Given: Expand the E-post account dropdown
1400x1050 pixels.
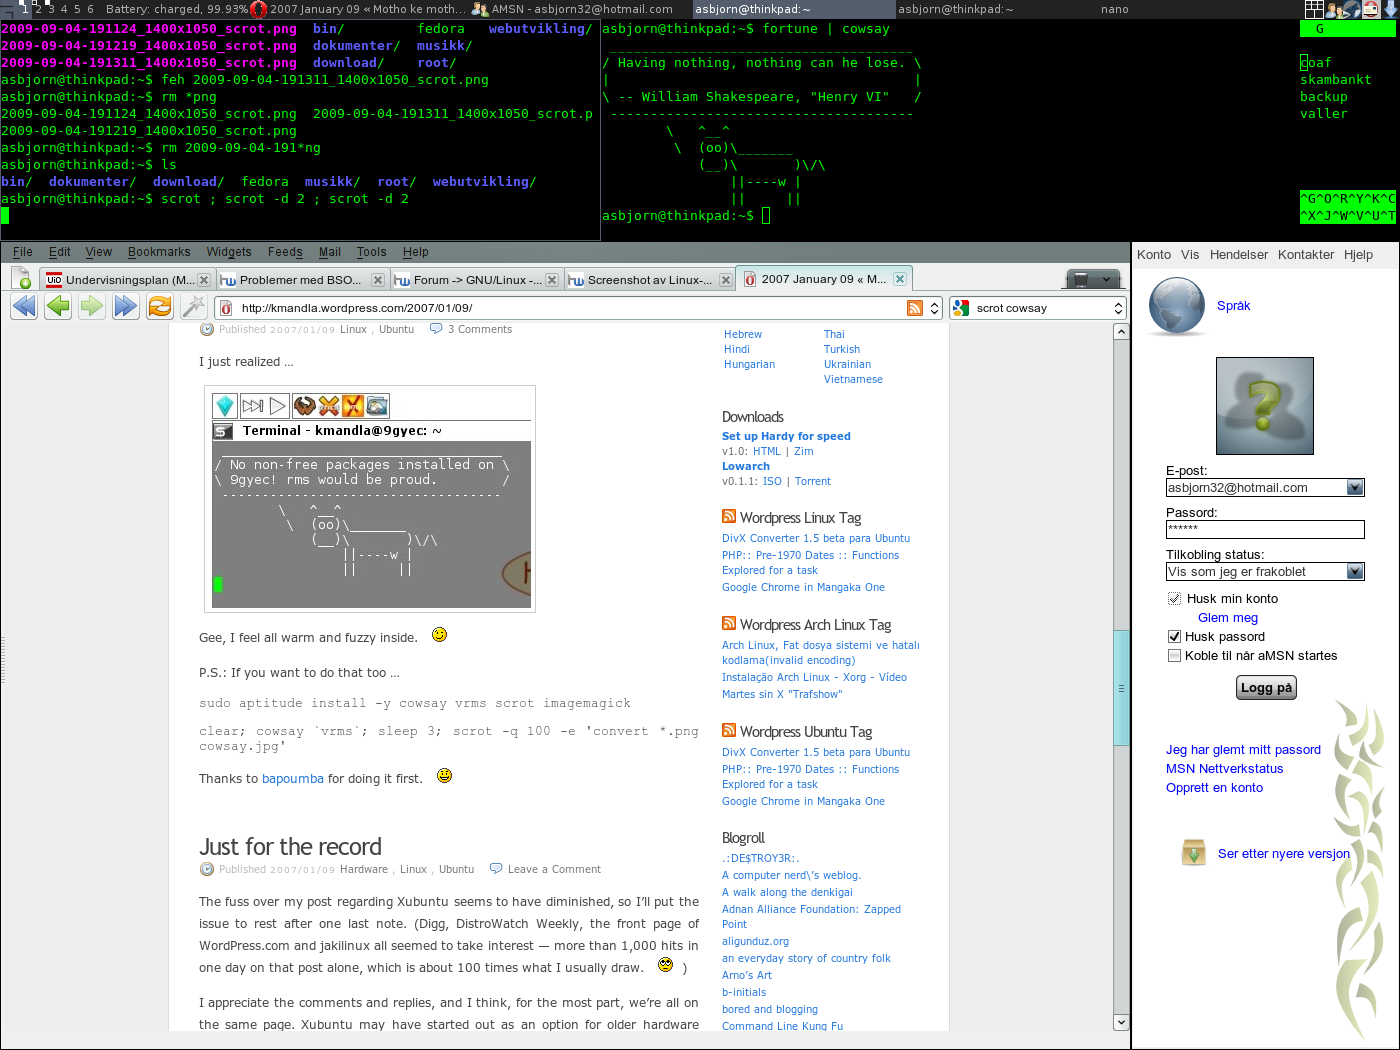Looking at the screenshot, I should point(1355,488).
